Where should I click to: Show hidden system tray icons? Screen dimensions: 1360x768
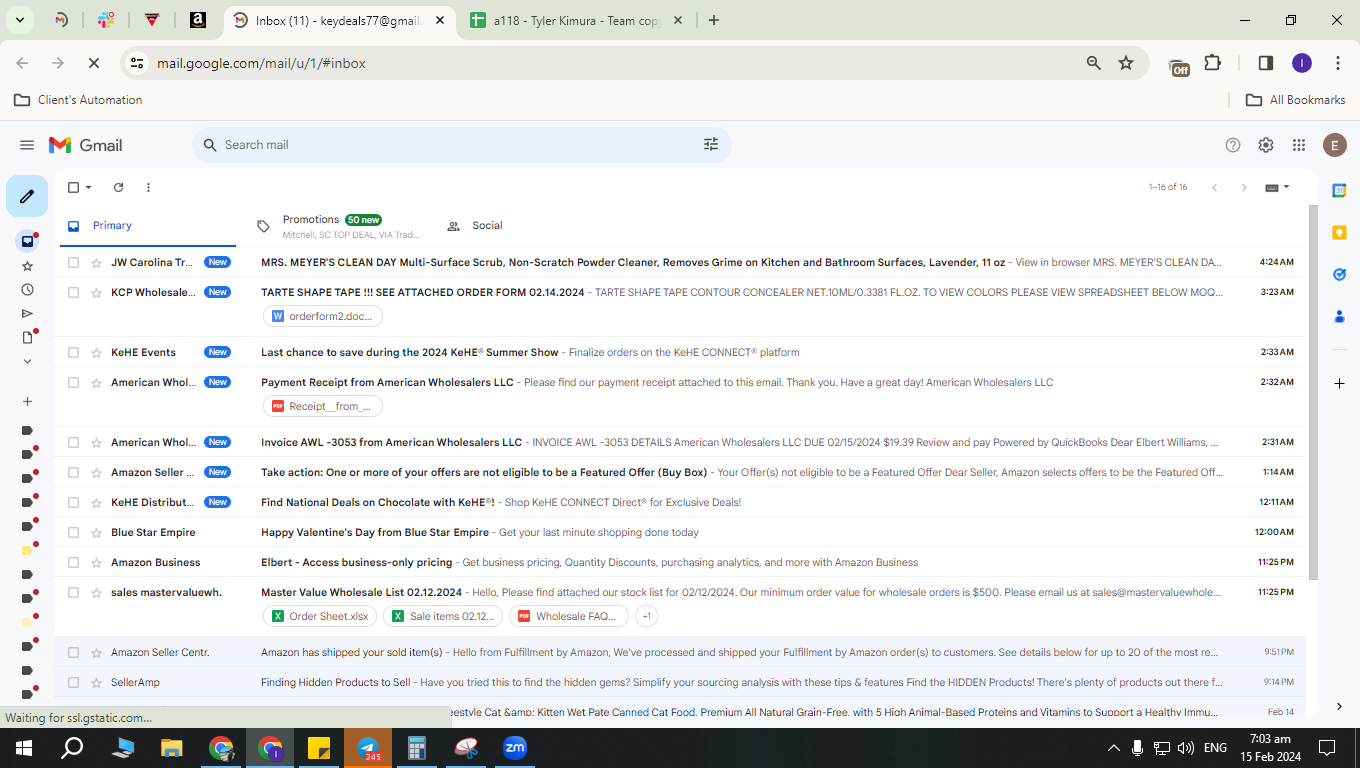1113,748
